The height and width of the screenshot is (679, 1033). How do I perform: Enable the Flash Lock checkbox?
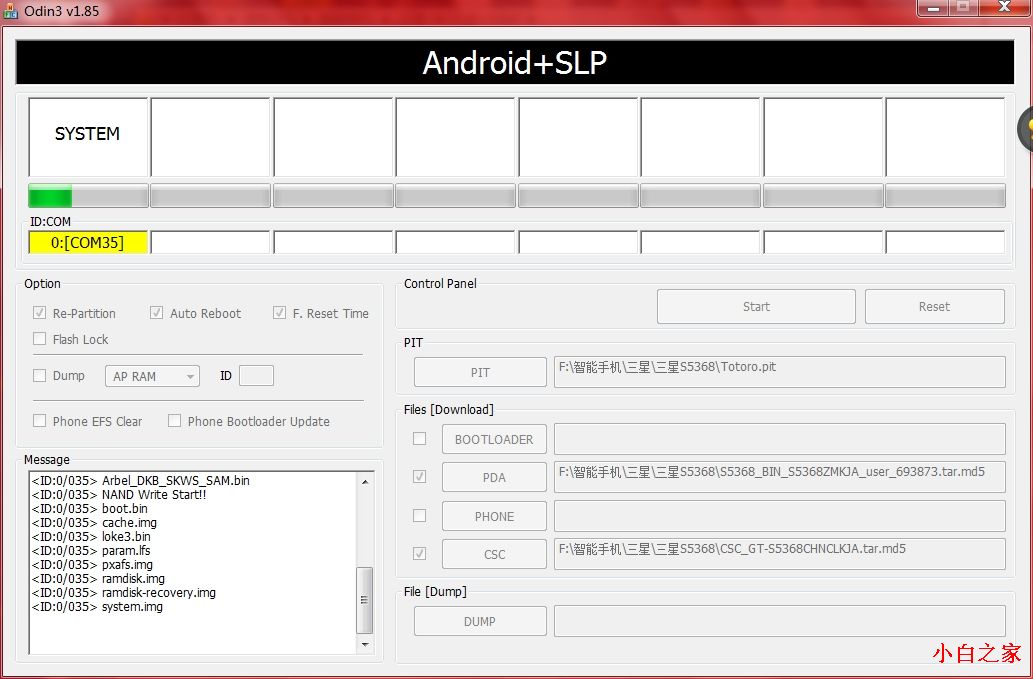(x=40, y=339)
